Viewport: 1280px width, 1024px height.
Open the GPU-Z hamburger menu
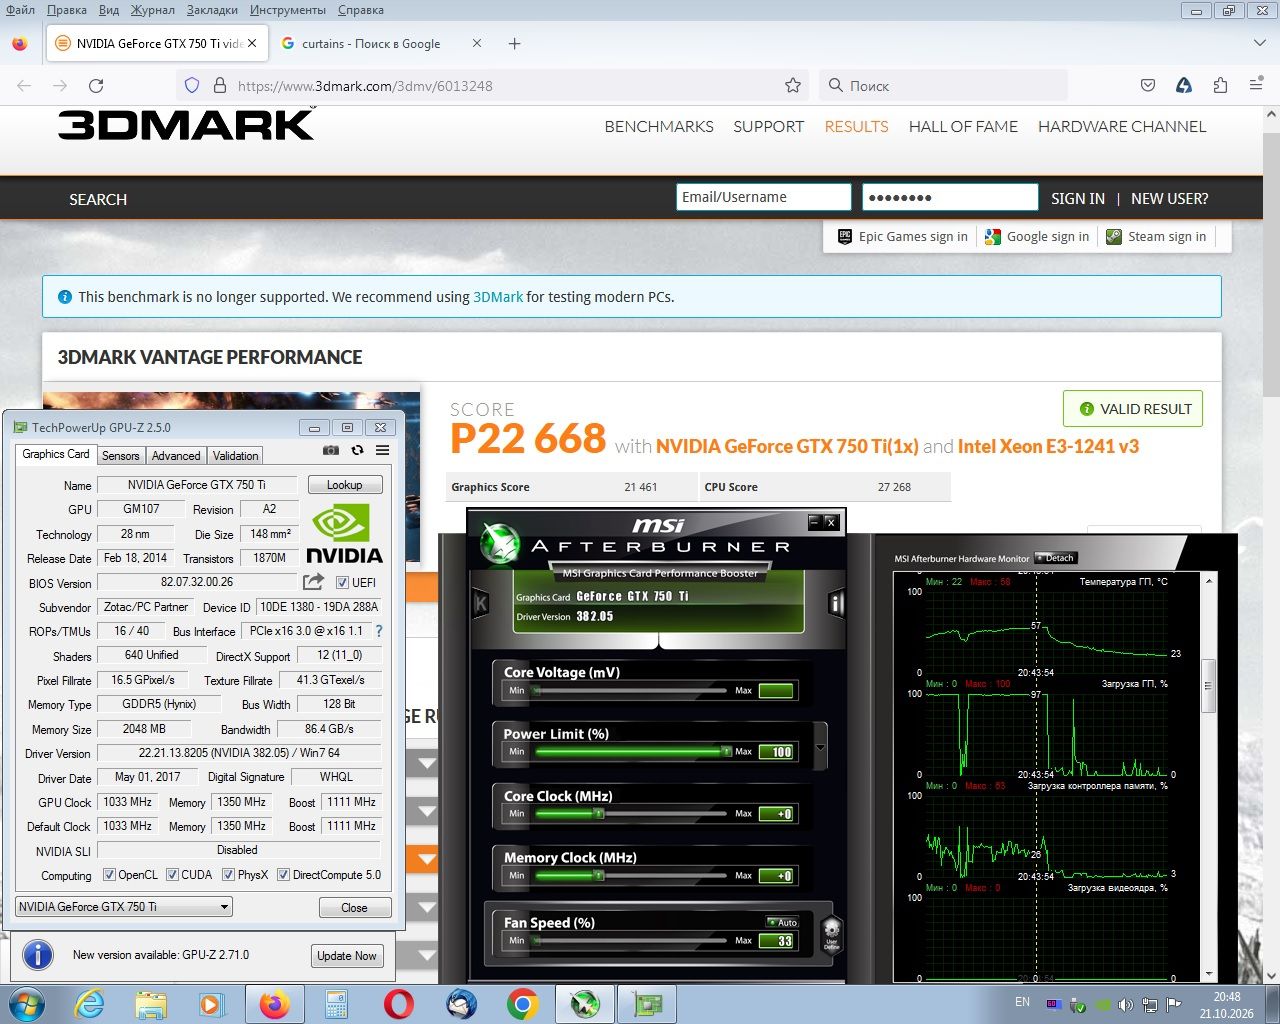click(382, 451)
